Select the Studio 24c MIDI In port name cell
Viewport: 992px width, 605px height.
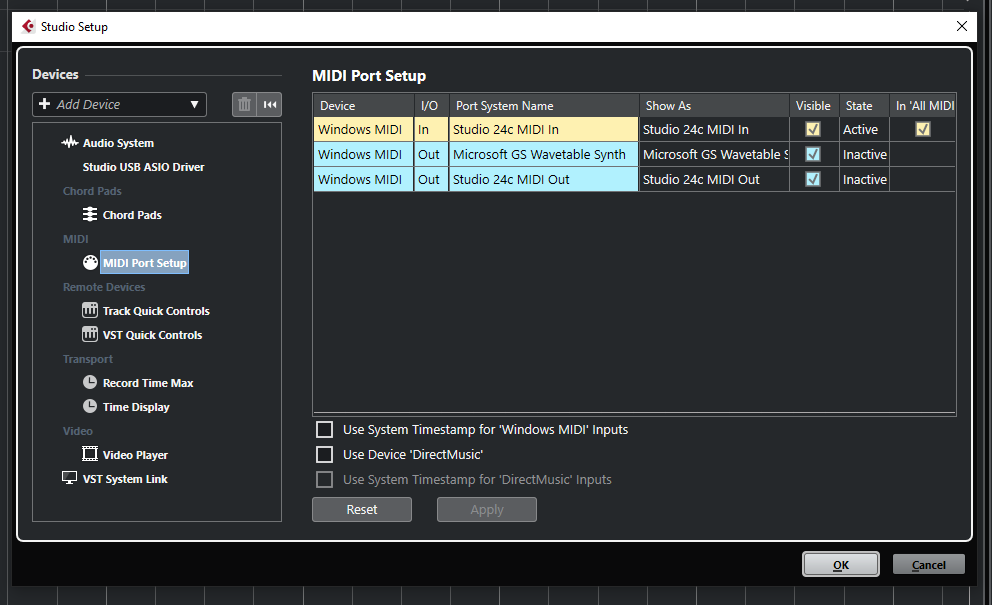click(543, 129)
